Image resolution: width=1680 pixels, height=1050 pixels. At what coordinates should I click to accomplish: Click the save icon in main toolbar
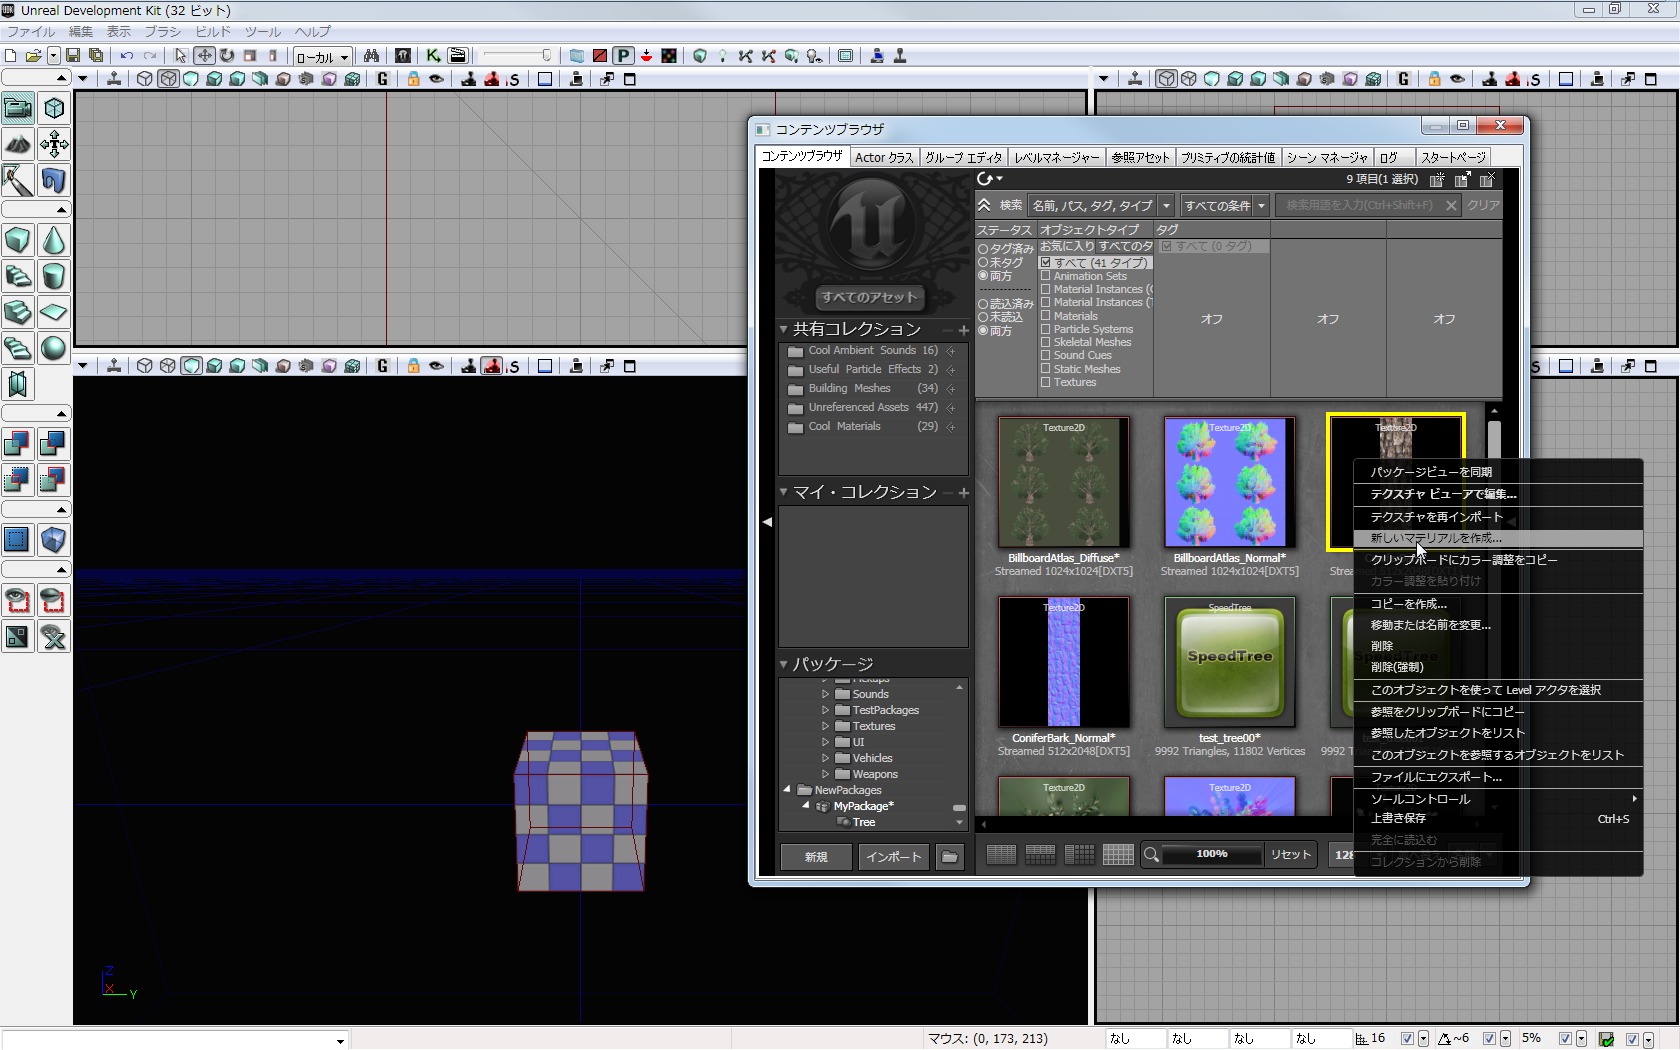click(x=73, y=56)
